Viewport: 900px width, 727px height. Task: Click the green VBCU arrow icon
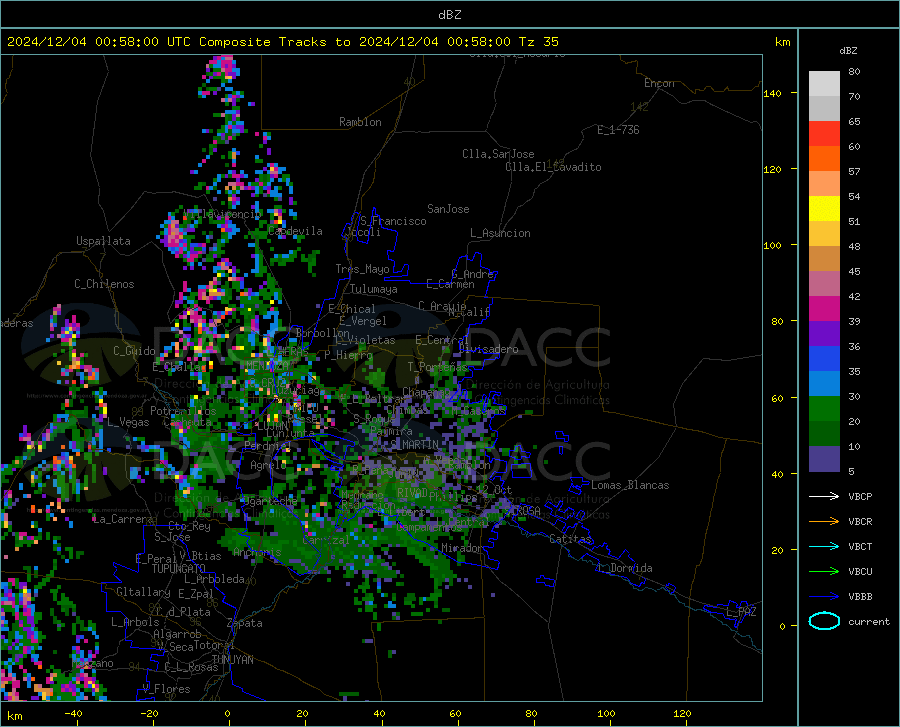[x=824, y=572]
